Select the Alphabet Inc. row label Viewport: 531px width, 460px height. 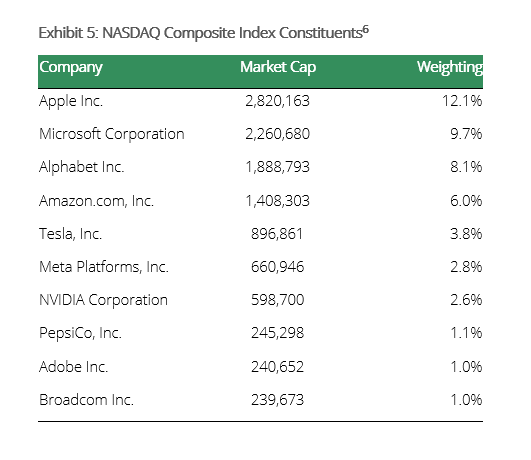pyautogui.click(x=82, y=167)
